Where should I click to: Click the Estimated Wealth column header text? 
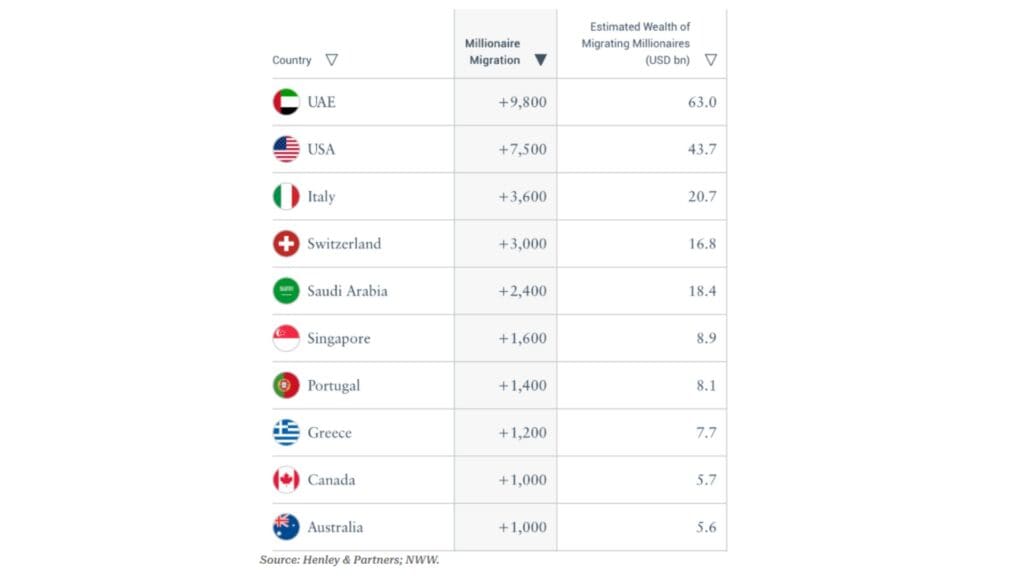coord(635,43)
